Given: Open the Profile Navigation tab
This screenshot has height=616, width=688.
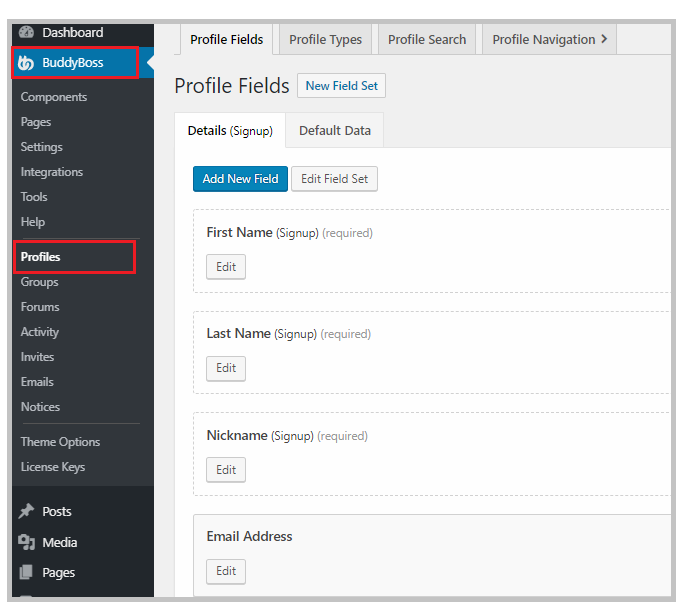Looking at the screenshot, I should [x=549, y=39].
